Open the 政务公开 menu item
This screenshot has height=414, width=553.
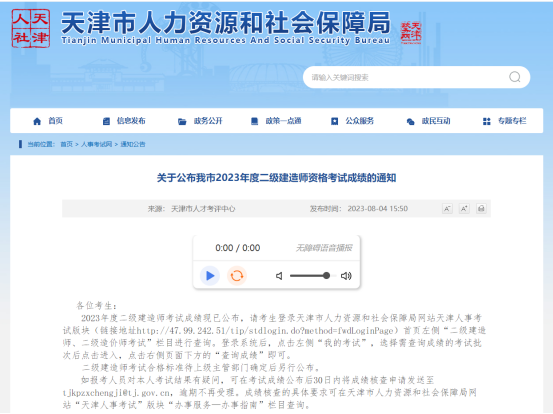click(x=208, y=121)
